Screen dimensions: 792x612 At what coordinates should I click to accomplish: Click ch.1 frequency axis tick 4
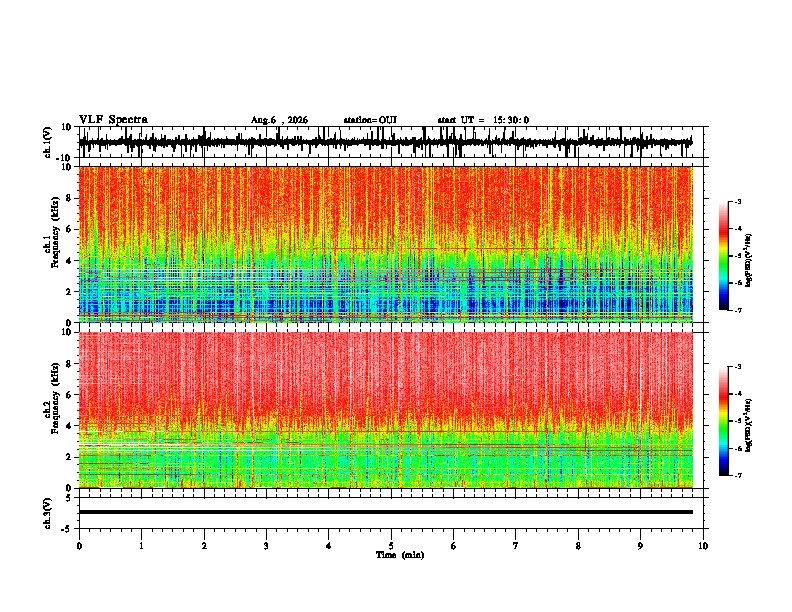[70, 261]
